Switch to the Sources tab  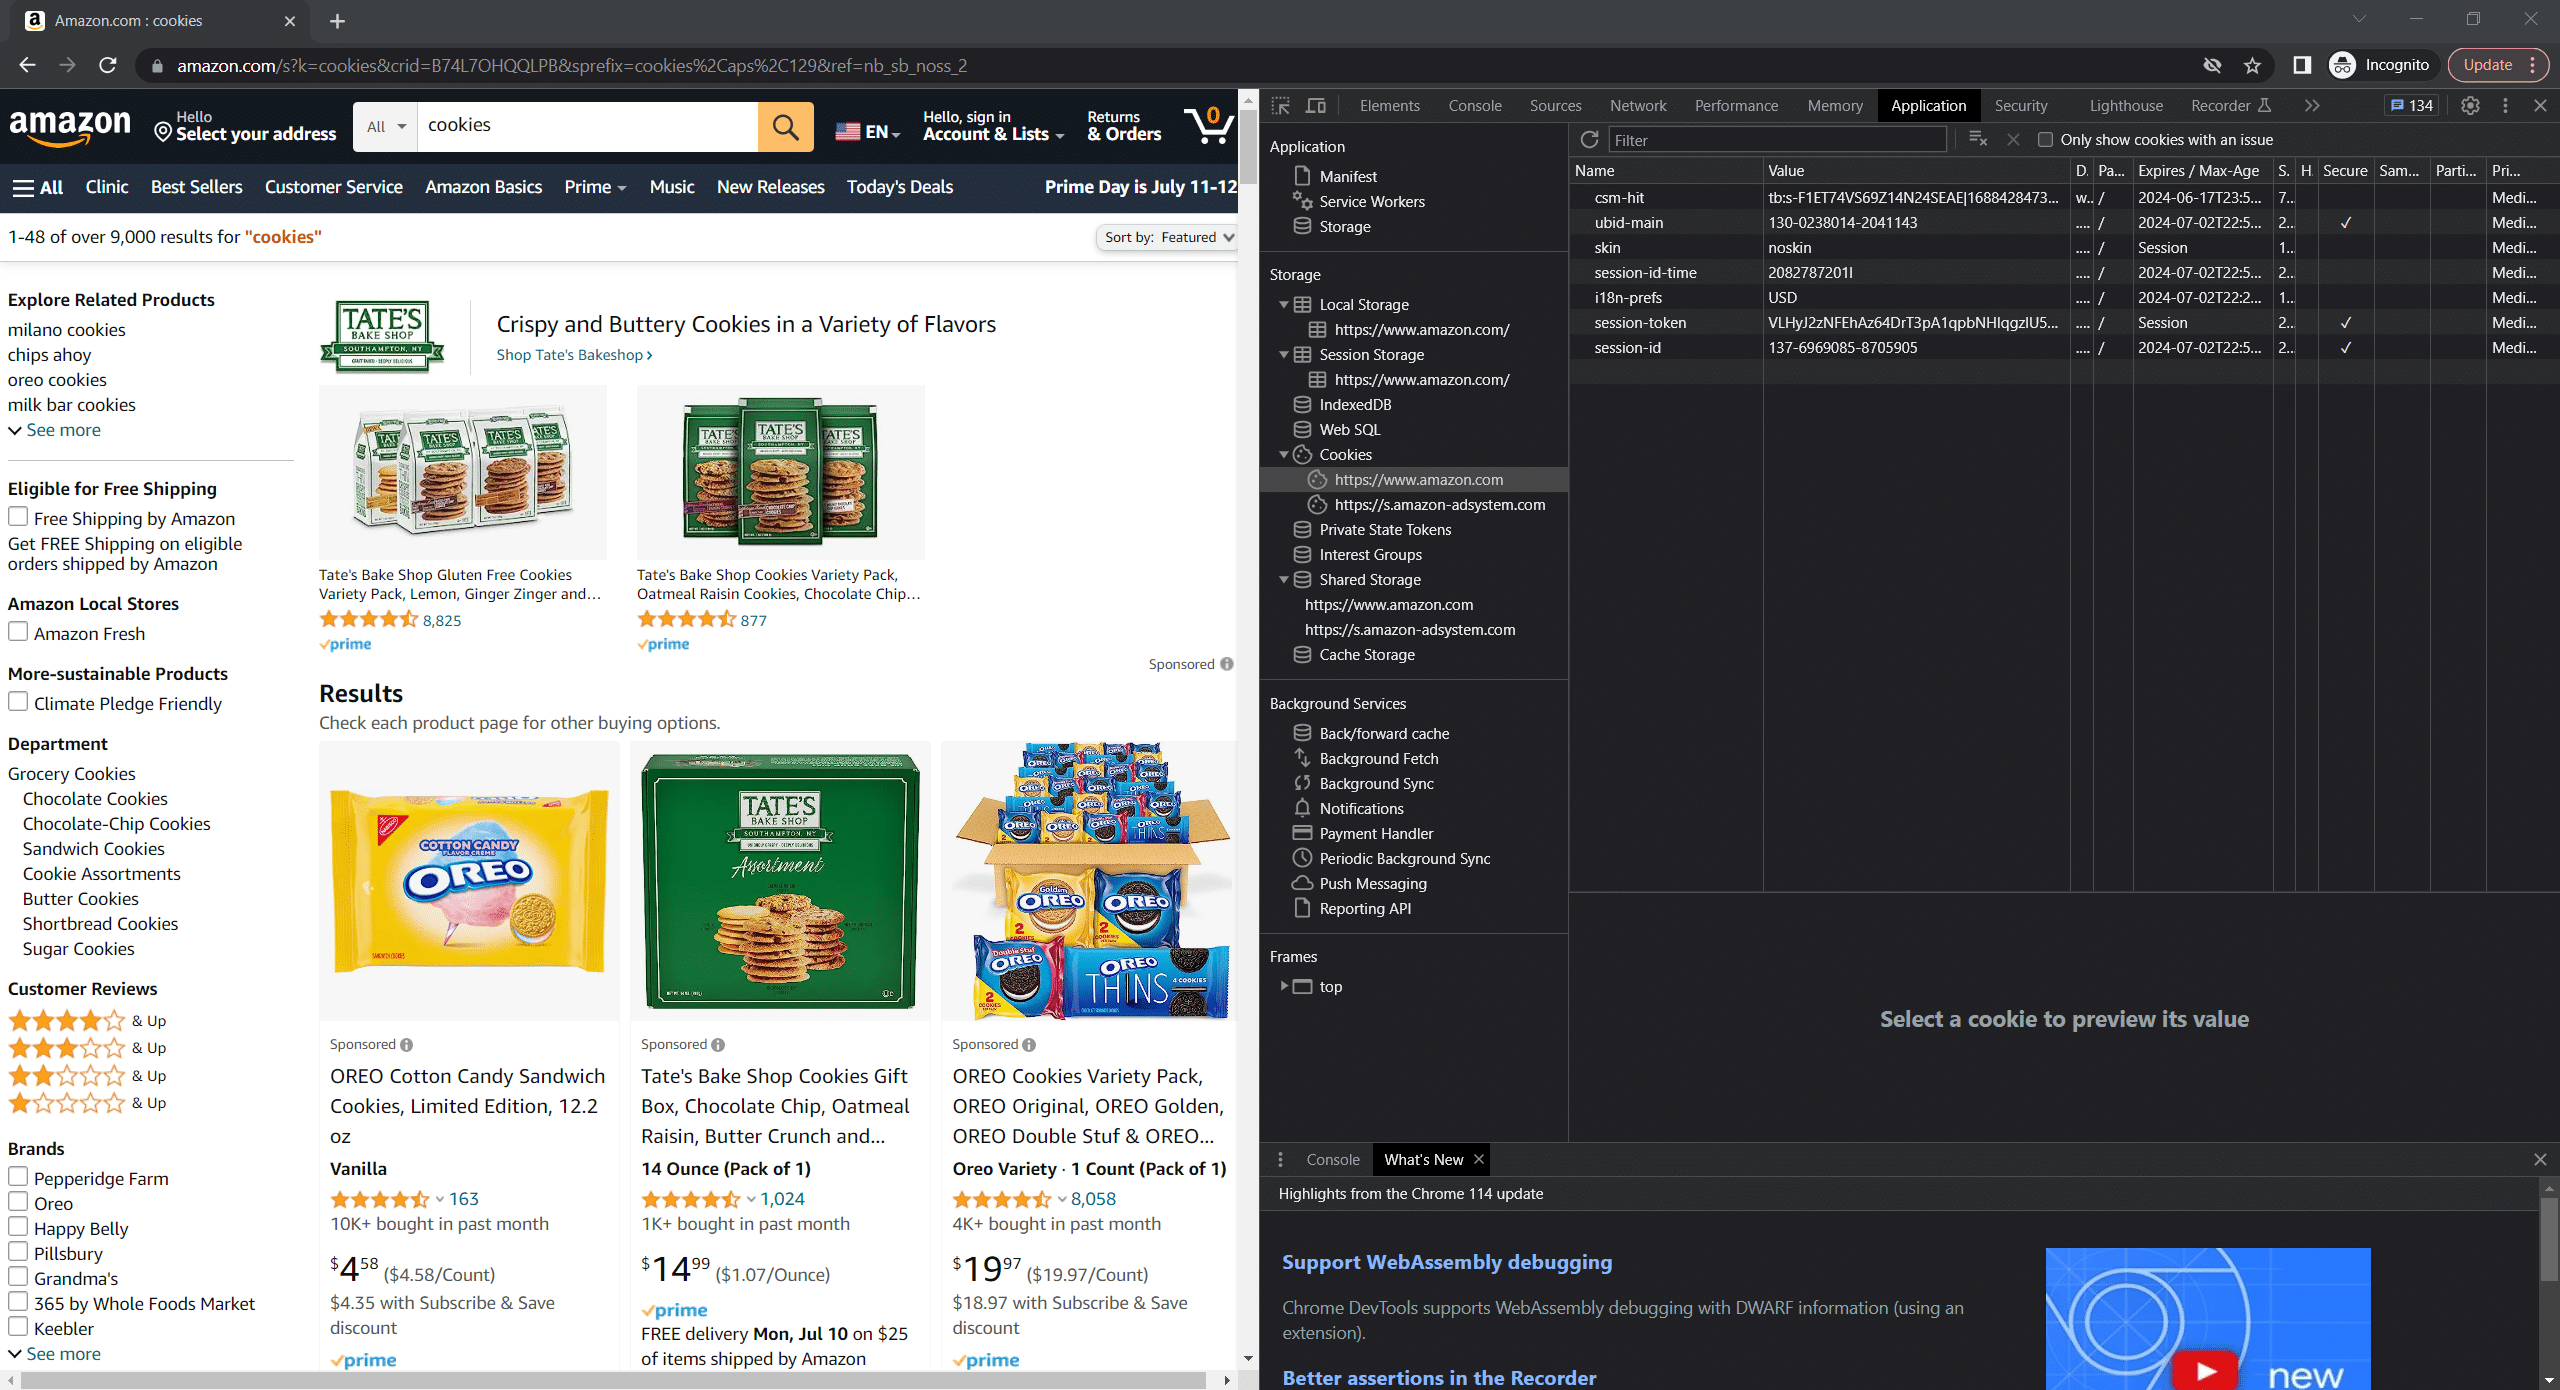point(1555,106)
